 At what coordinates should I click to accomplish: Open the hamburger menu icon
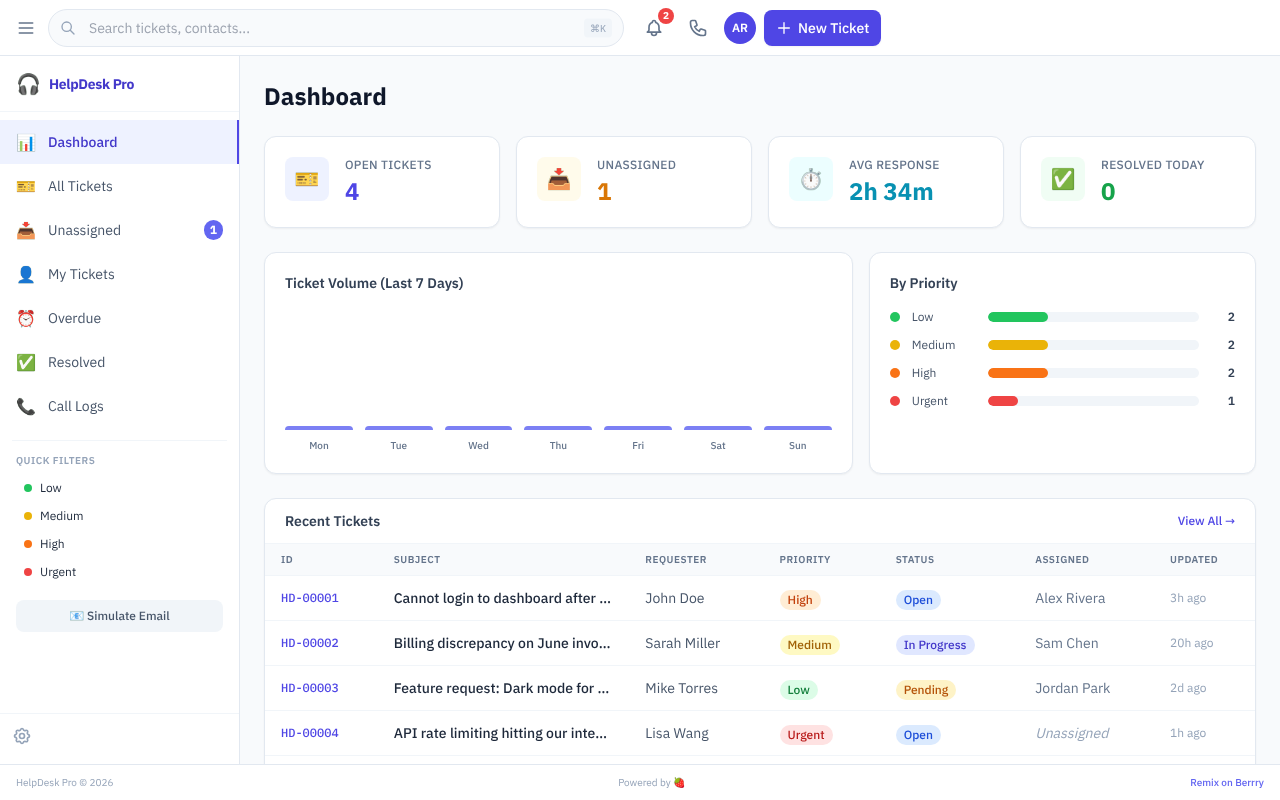26,28
